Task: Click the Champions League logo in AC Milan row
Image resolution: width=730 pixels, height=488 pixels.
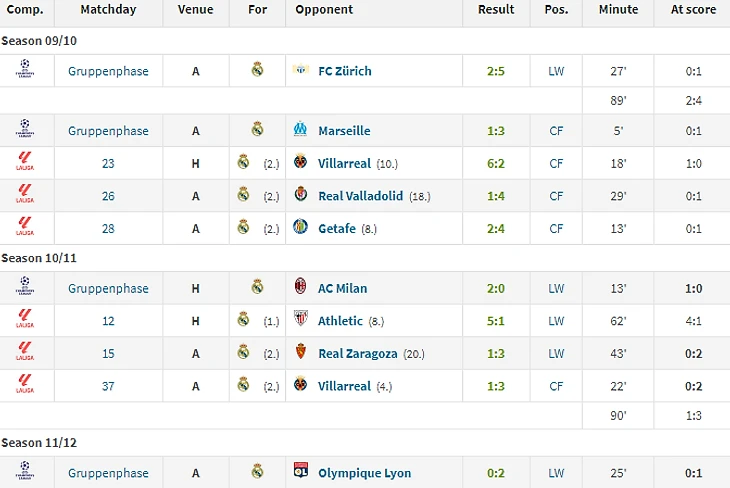Action: tap(25, 286)
